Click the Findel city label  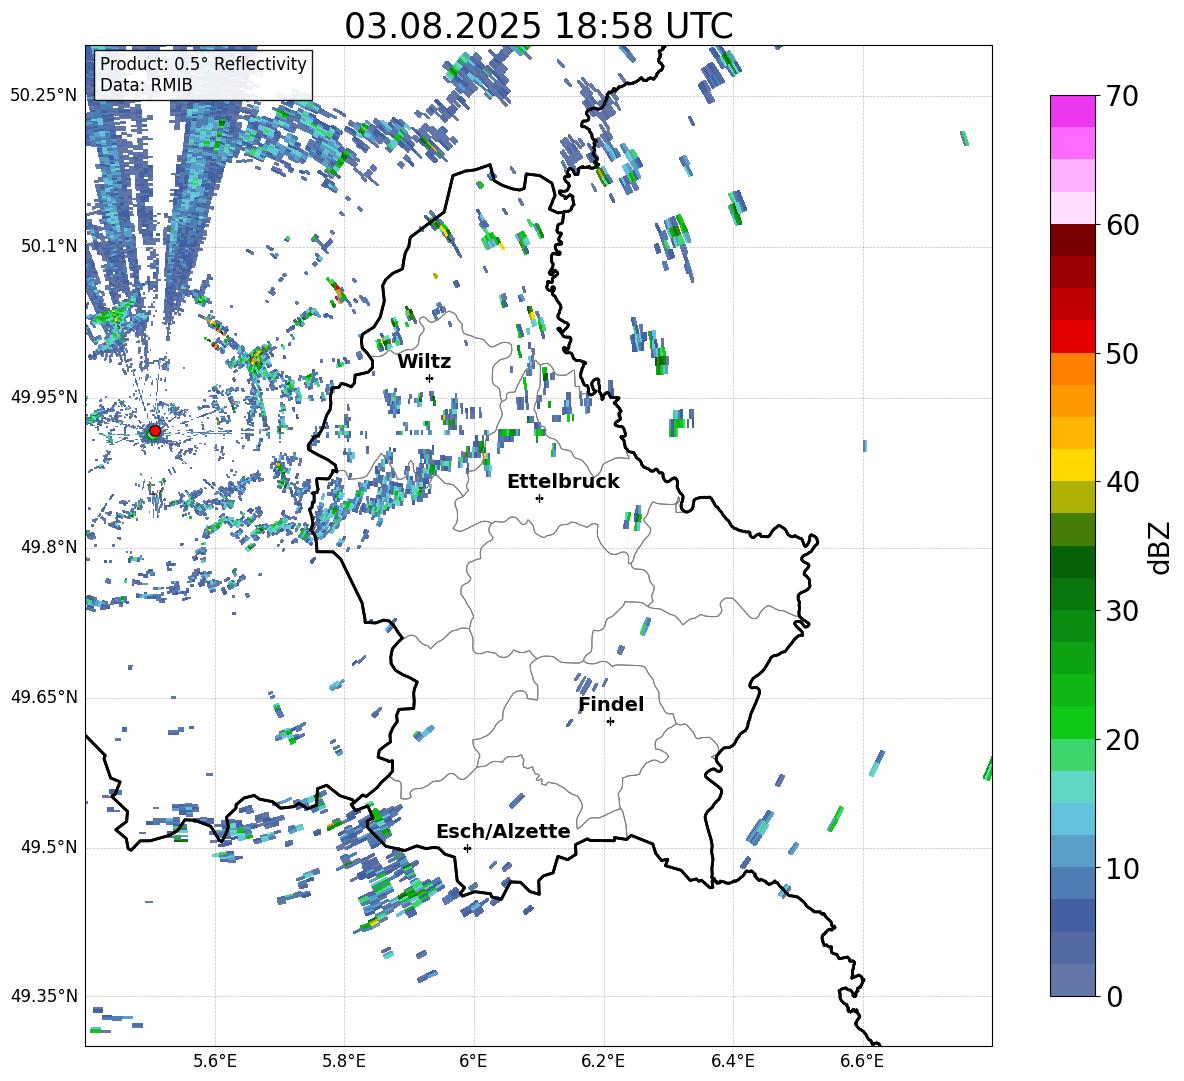click(611, 704)
